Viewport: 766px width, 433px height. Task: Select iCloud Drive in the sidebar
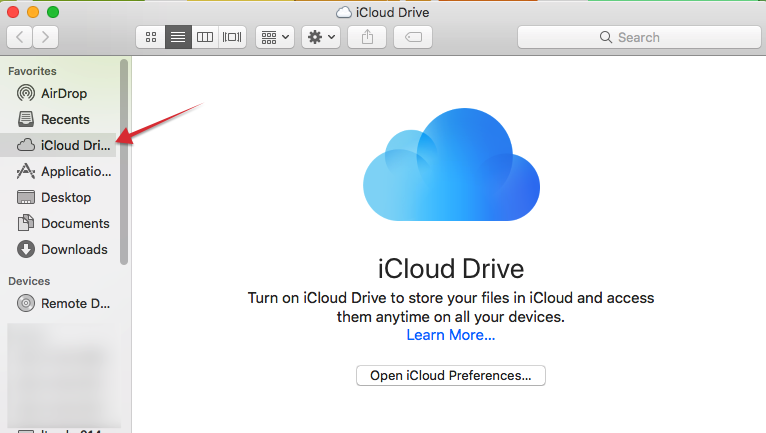pyautogui.click(x=58, y=145)
